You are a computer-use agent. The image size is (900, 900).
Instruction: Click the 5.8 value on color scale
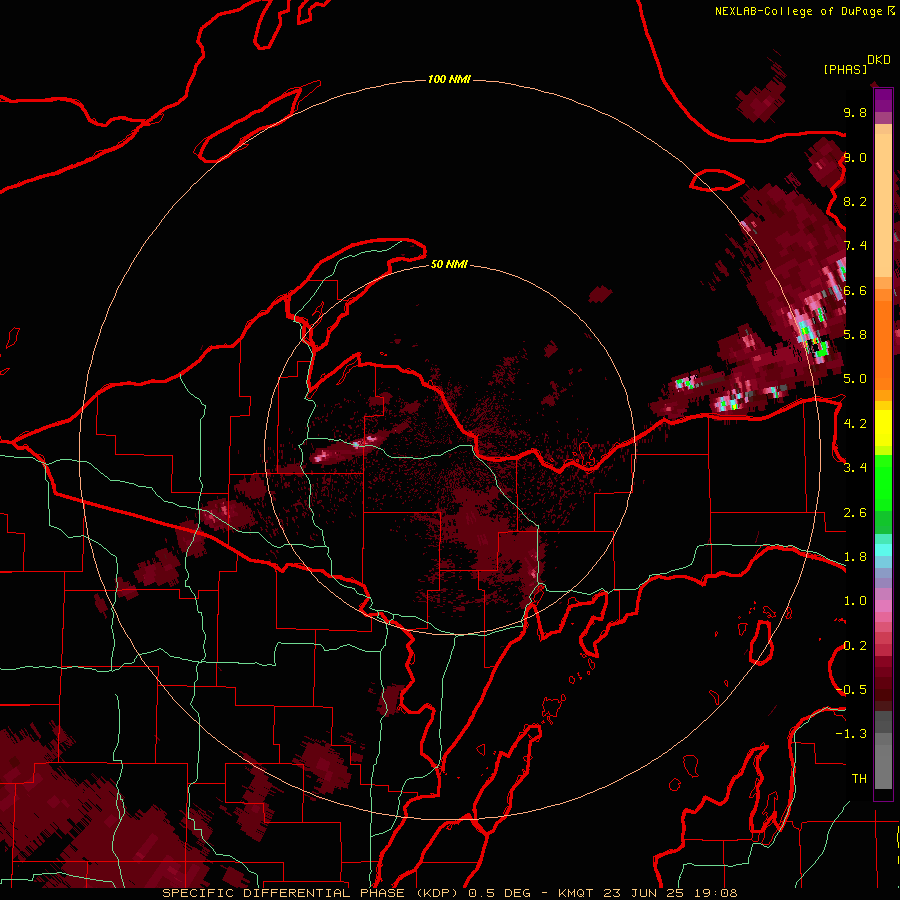[855, 334]
